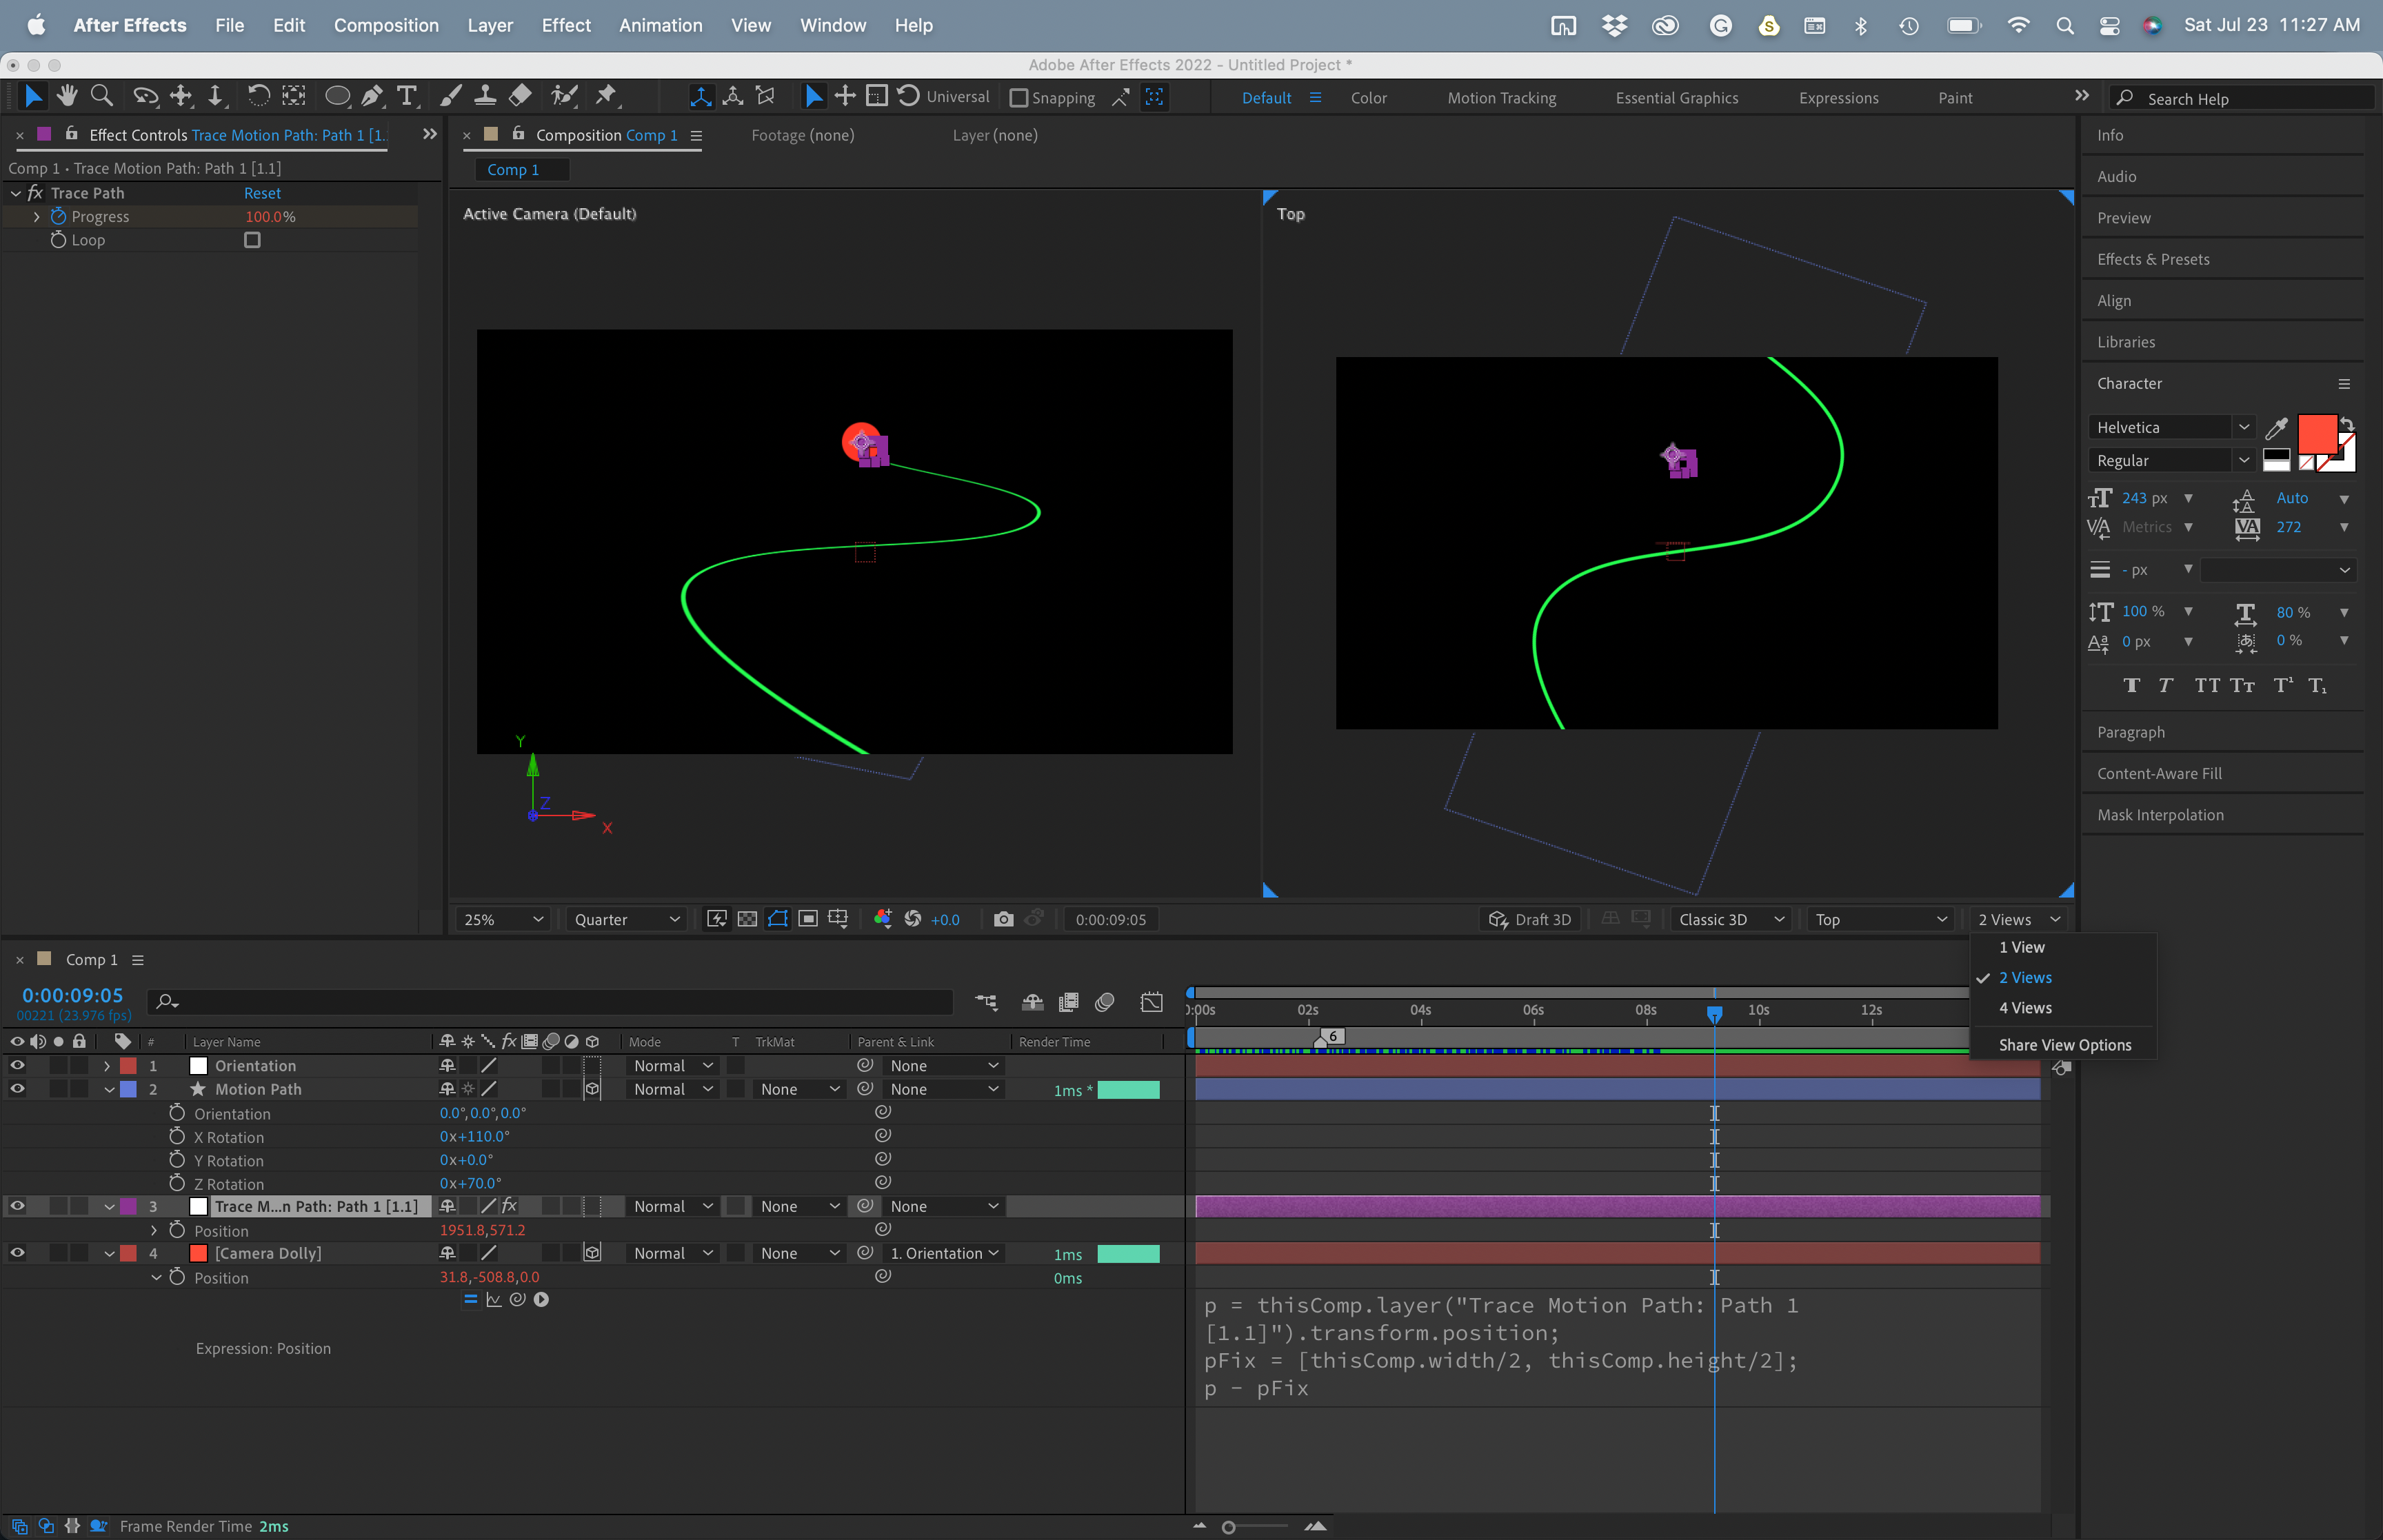This screenshot has height=1540, width=2383.
Task: Open the Graph Editor in the timeline
Action: coord(1152,1001)
